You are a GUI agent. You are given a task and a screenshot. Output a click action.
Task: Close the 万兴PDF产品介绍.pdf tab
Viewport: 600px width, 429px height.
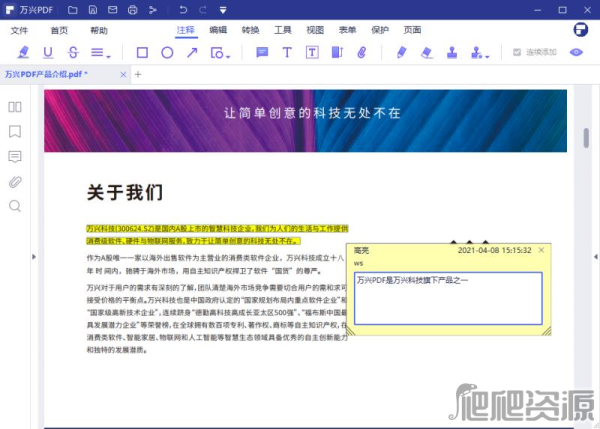coord(123,75)
